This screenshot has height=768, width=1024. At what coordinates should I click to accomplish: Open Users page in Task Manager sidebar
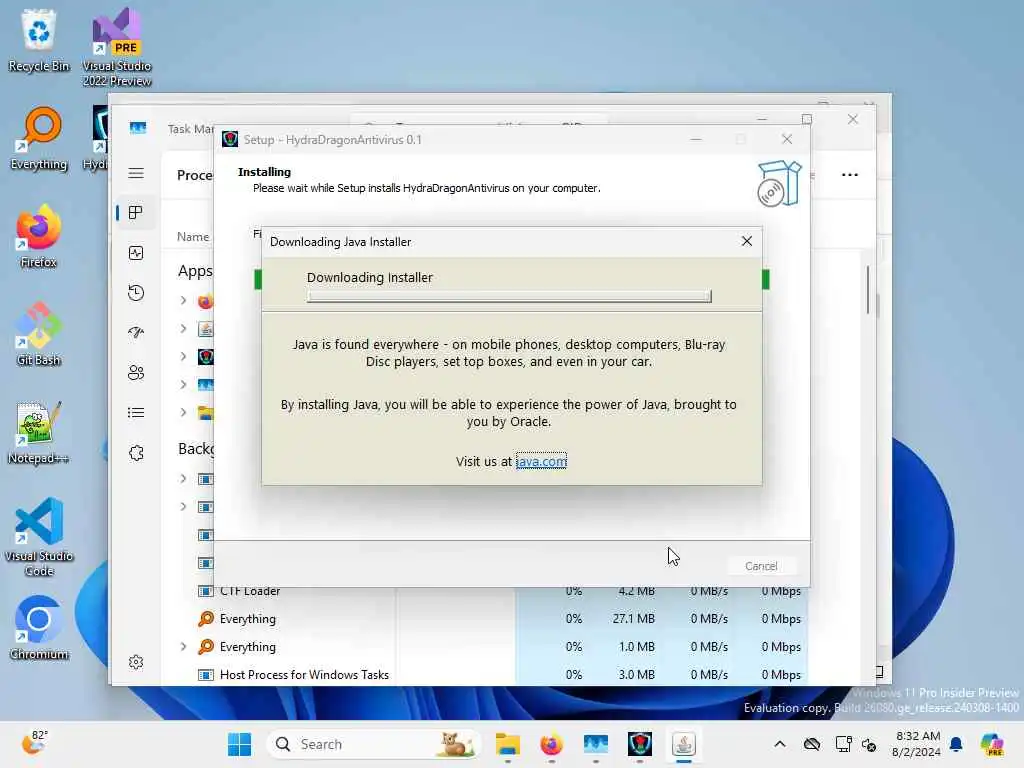pyautogui.click(x=136, y=373)
